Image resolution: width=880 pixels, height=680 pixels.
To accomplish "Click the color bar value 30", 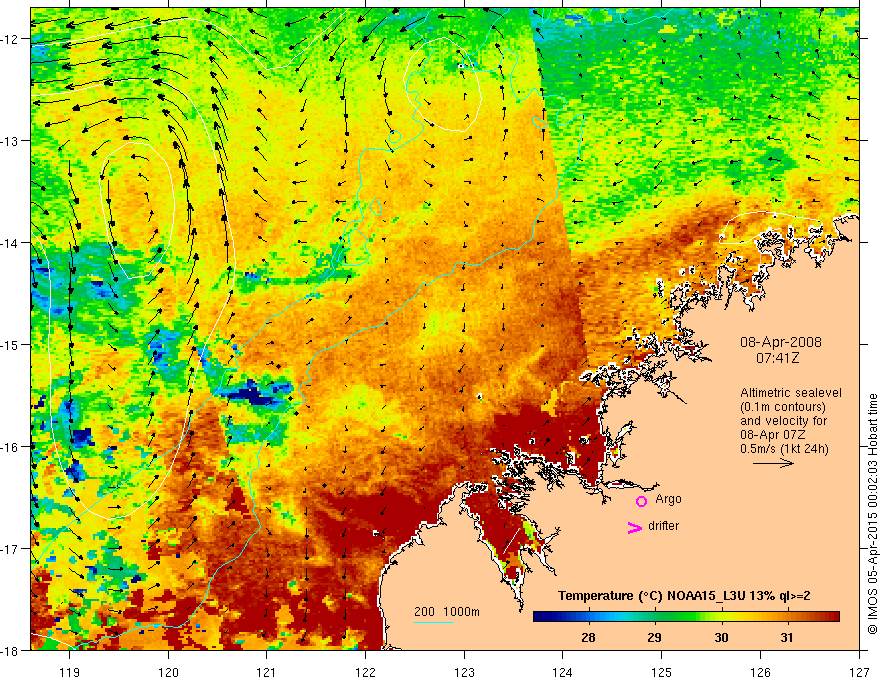I will coord(721,637).
